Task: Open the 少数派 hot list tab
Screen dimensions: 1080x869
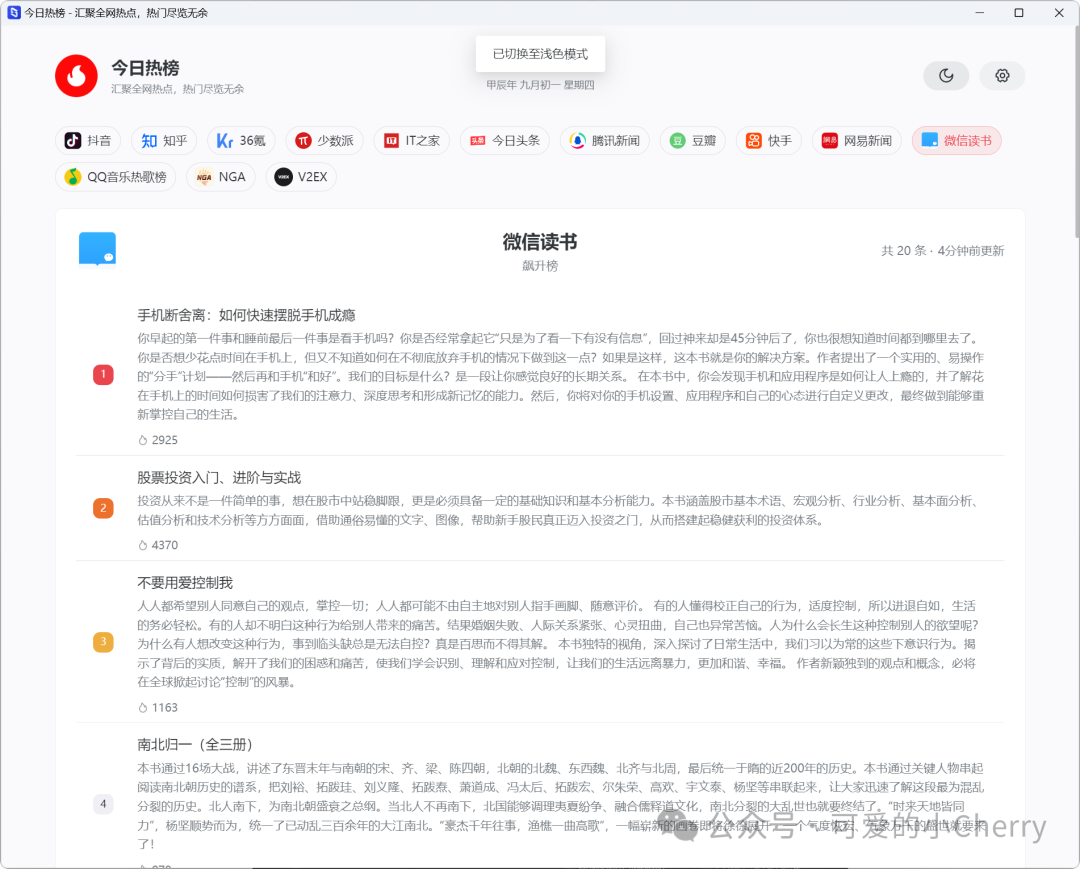Action: tap(324, 140)
